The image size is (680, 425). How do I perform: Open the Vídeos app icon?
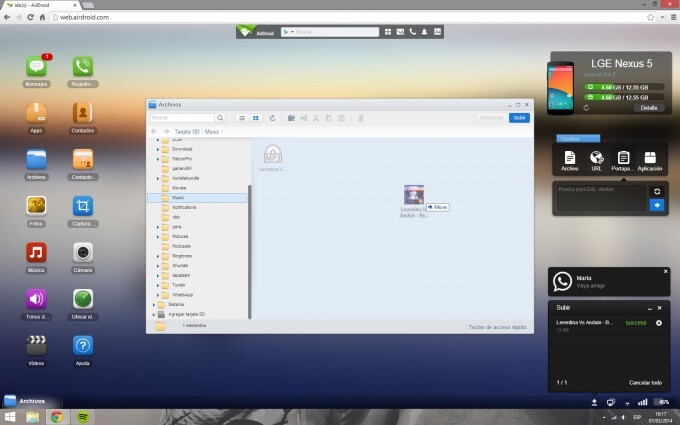pyautogui.click(x=37, y=344)
